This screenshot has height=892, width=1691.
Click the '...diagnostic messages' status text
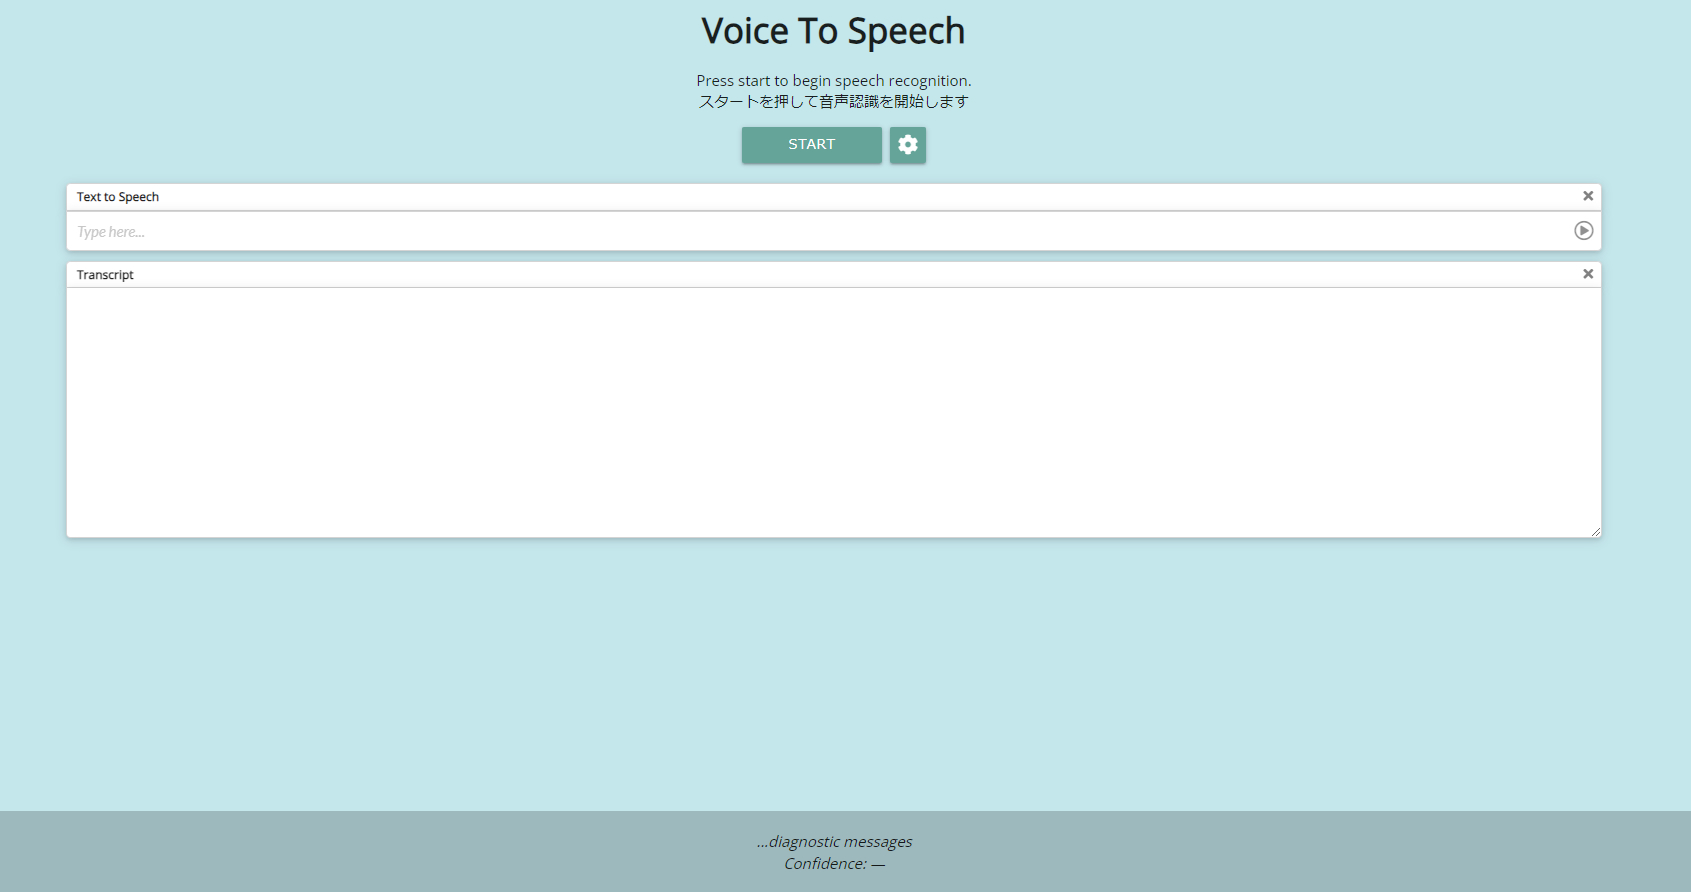coord(834,842)
